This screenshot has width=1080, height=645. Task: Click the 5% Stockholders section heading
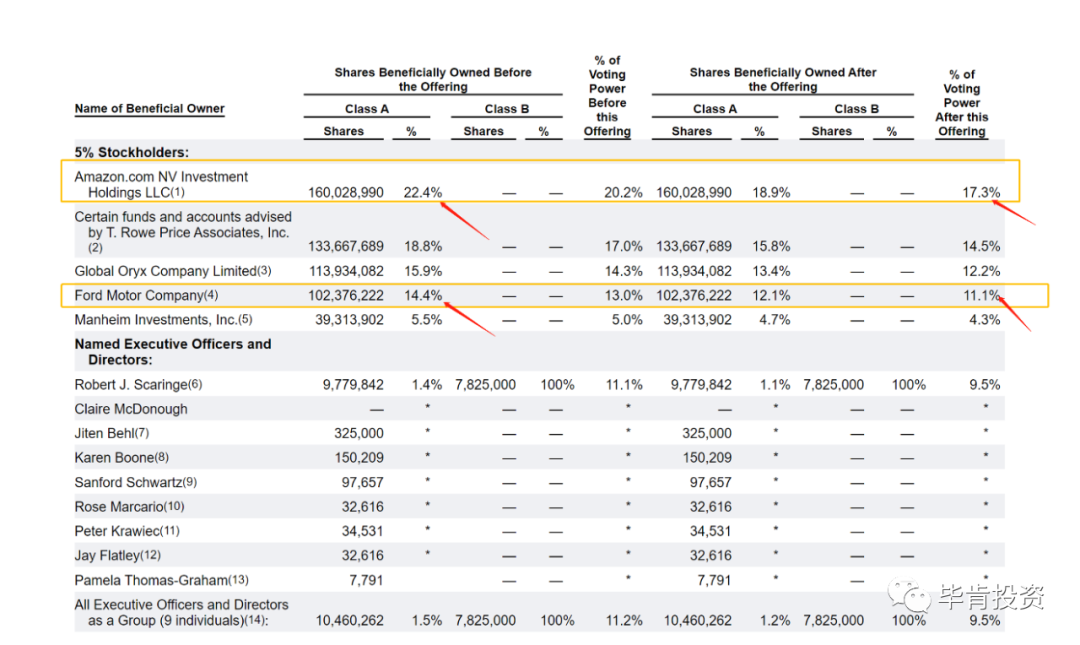point(132,152)
